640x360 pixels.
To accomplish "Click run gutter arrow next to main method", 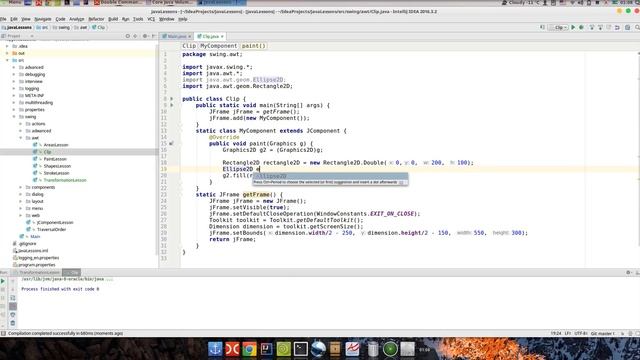I will click(x=172, y=105).
